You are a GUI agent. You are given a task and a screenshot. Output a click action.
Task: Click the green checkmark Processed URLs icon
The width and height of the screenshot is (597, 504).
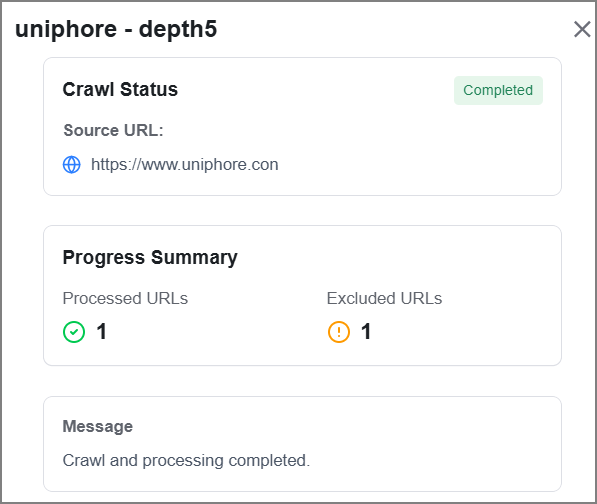tap(74, 332)
